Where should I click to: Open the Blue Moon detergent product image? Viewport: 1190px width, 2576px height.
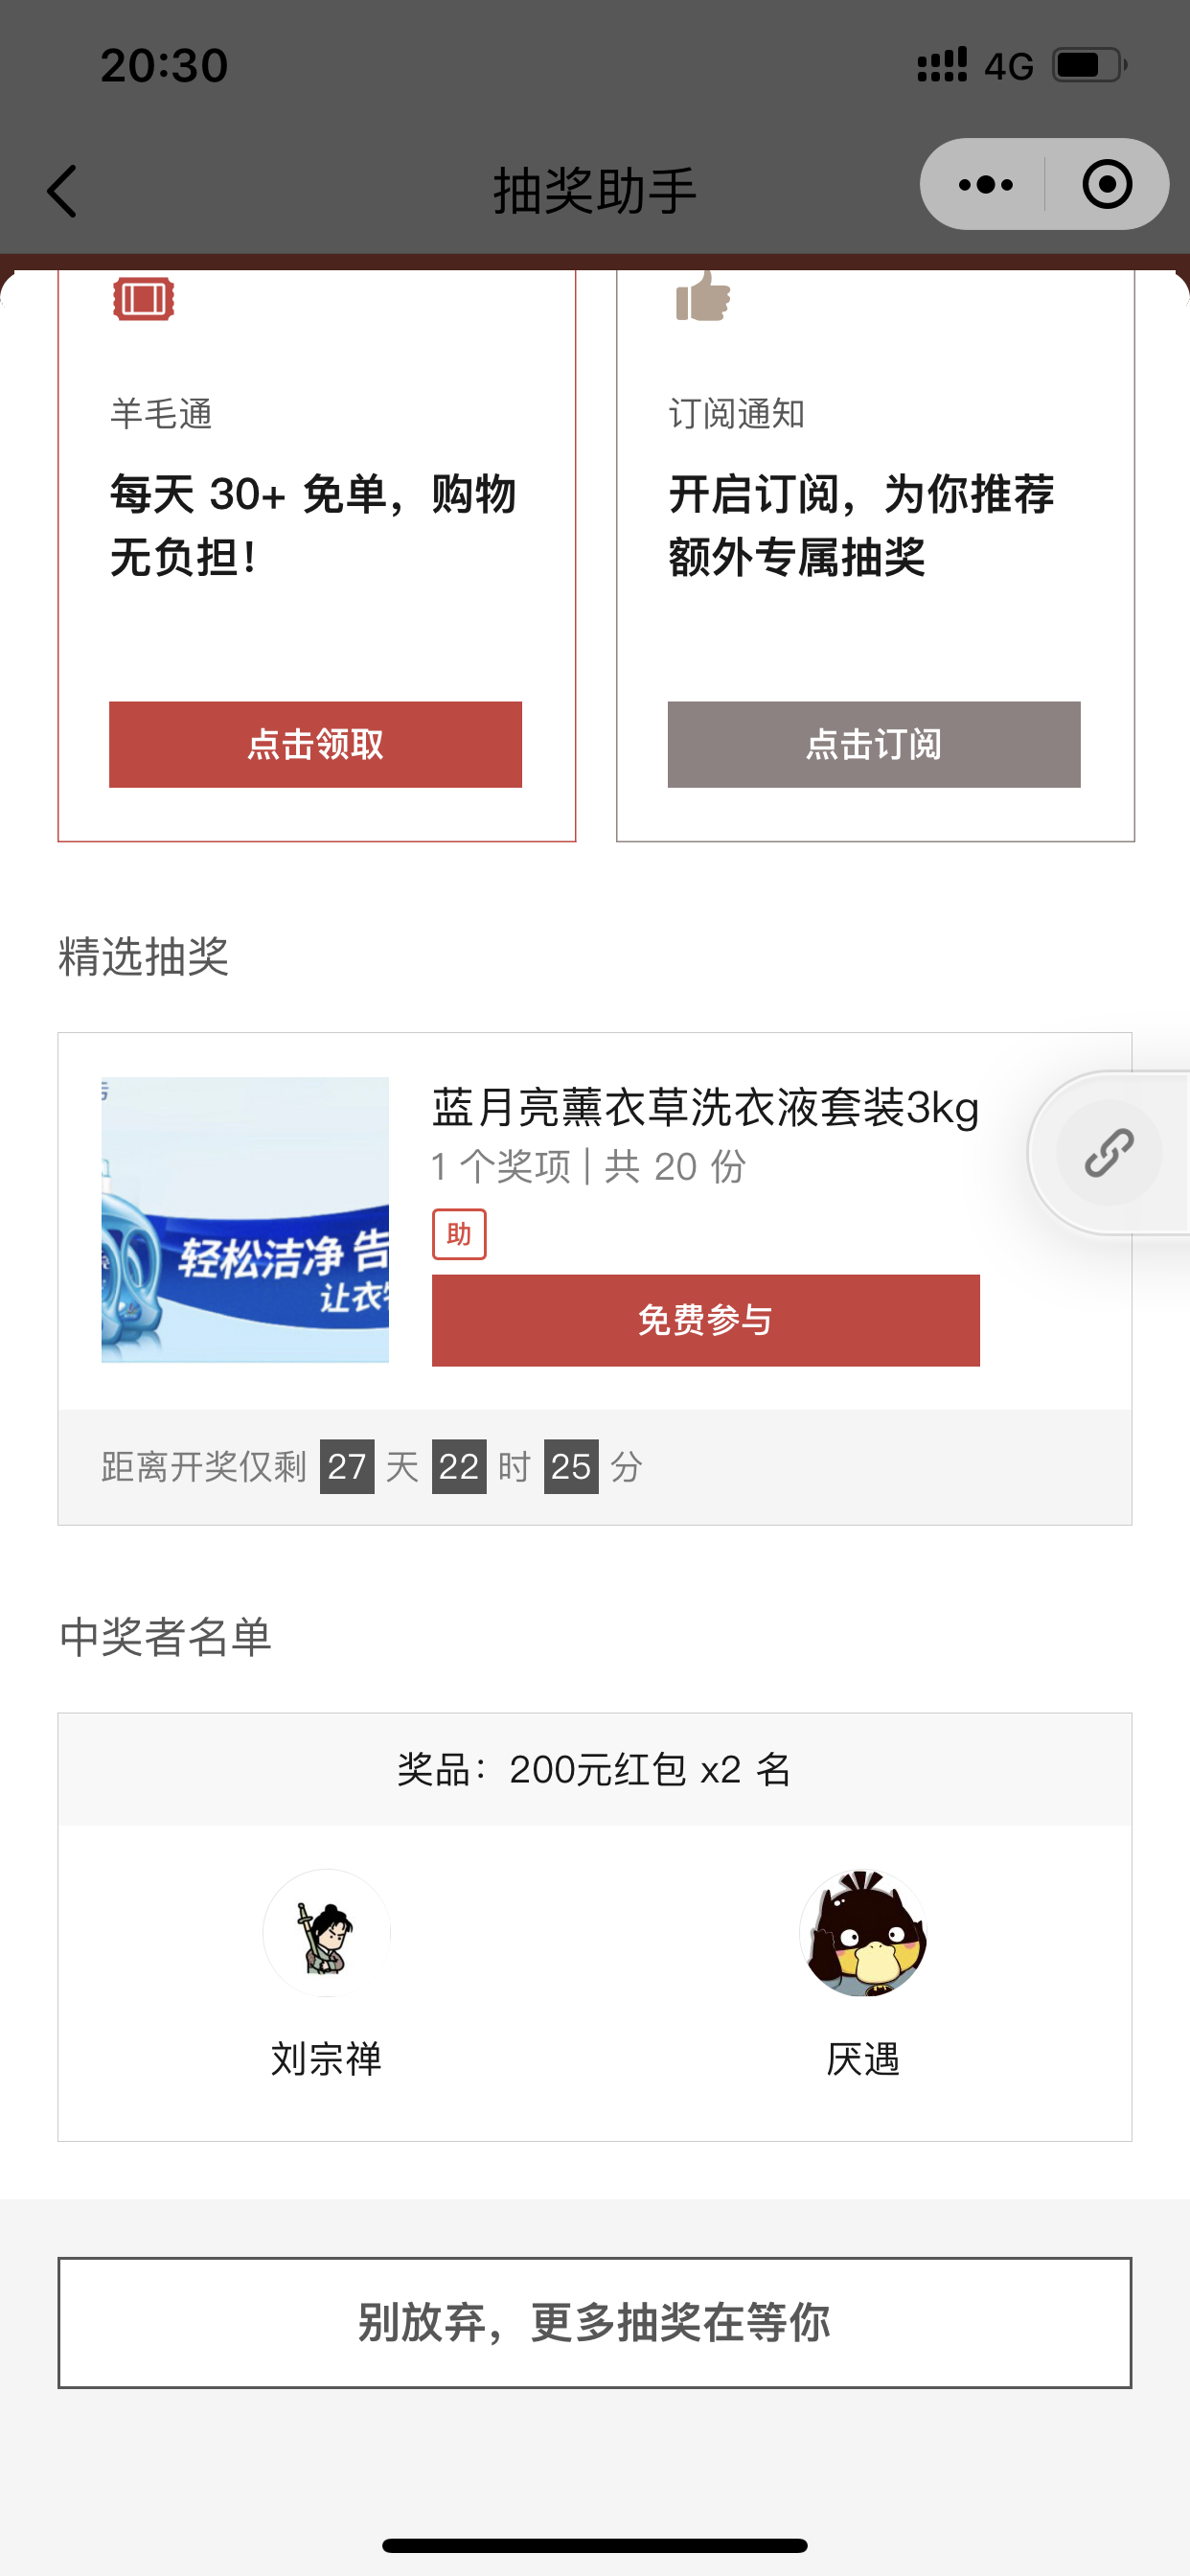coord(245,1219)
